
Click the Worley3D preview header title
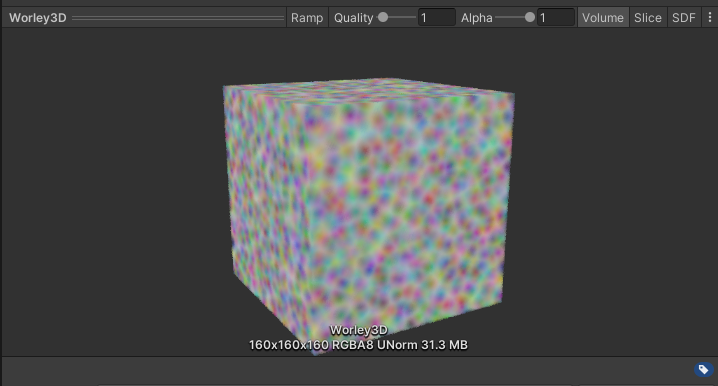(38, 17)
